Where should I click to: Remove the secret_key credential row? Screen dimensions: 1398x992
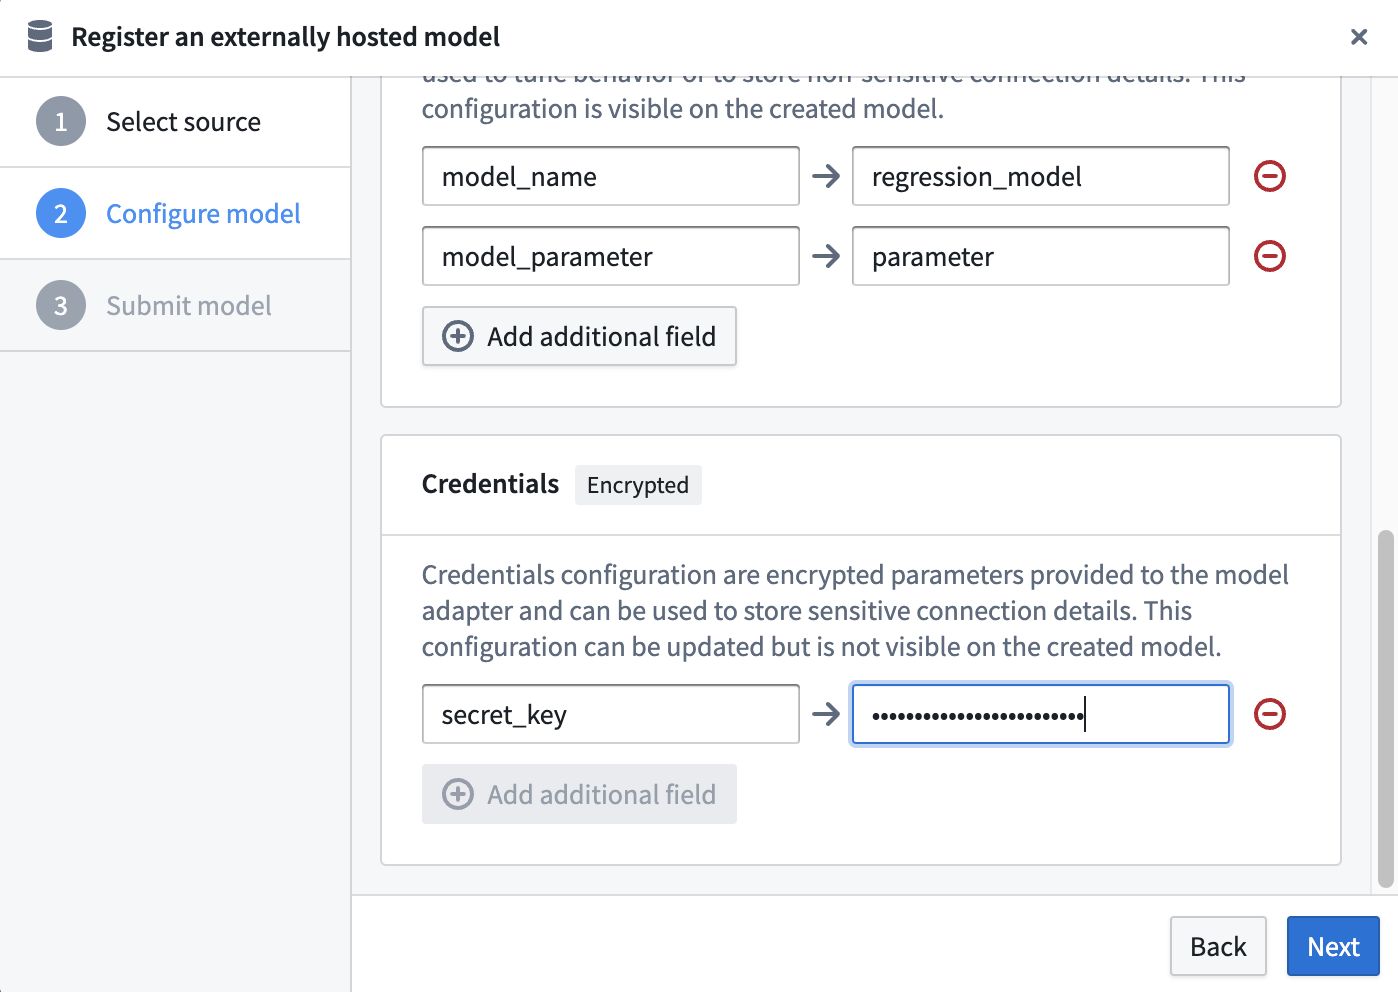point(1270,714)
